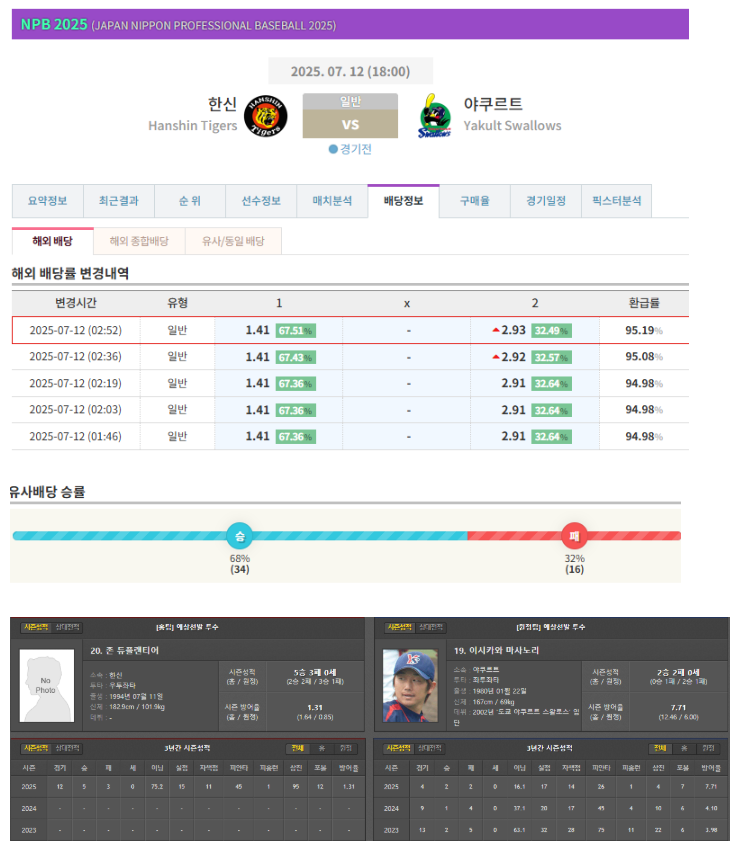
Task: Click away pitcher record 2승 2패 0세
Action: (678, 672)
